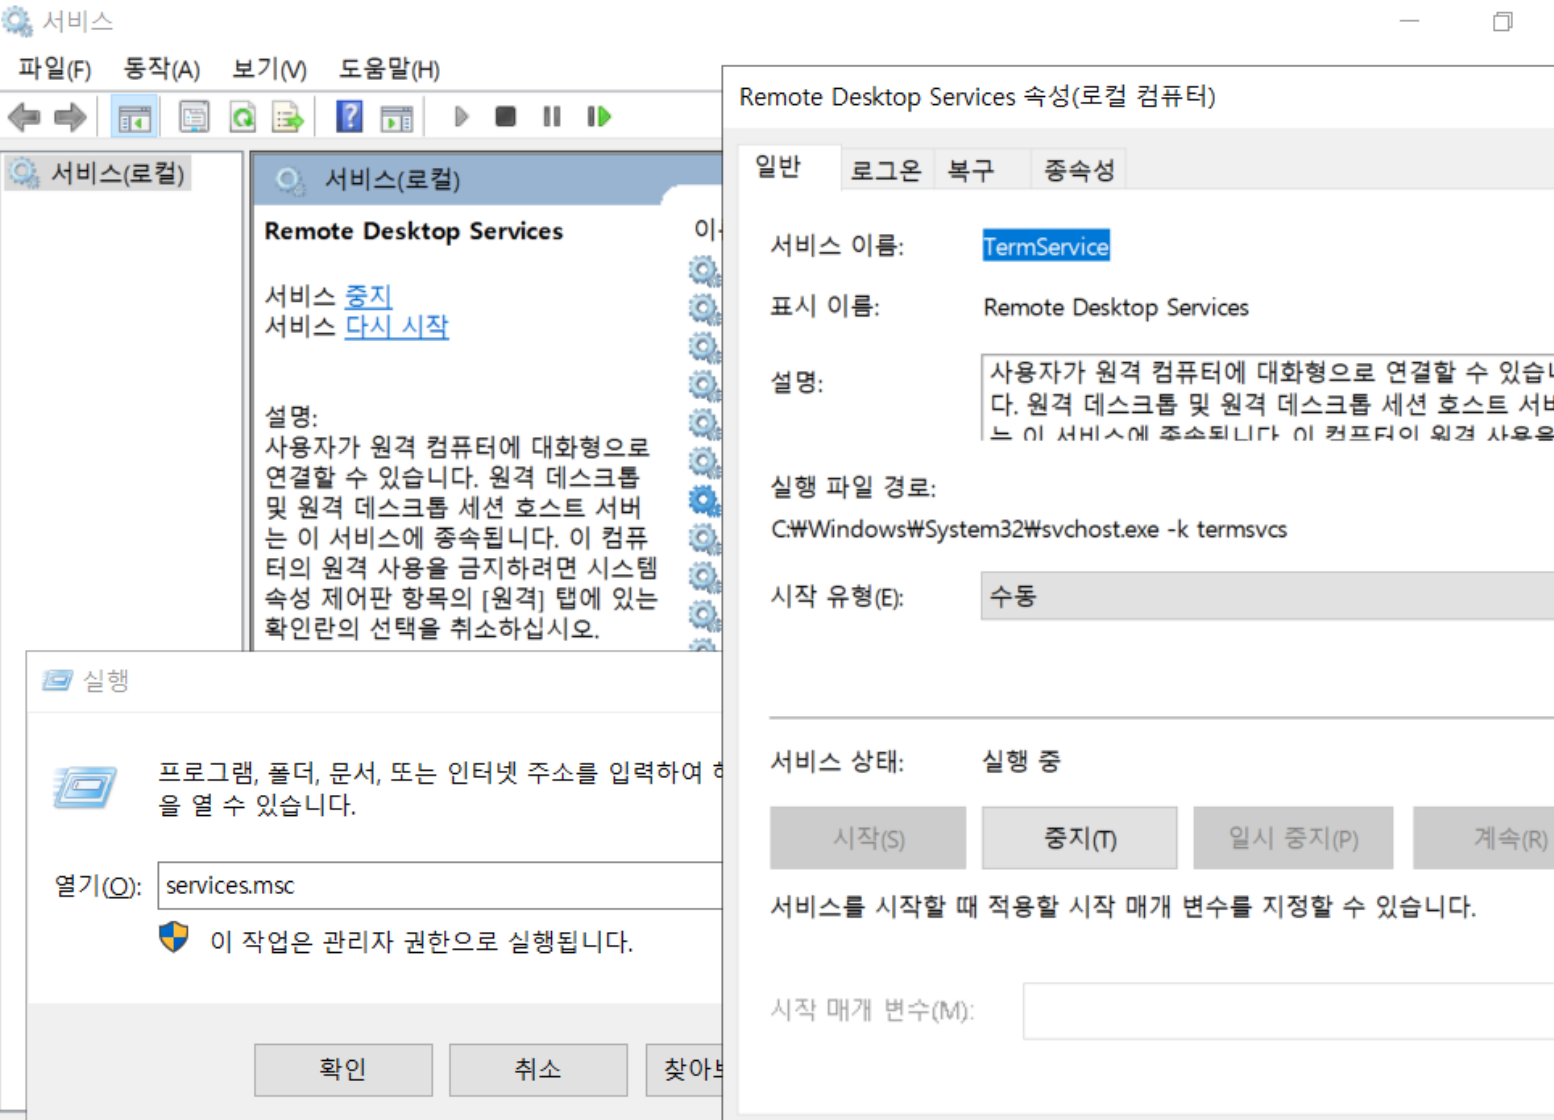The image size is (1554, 1120).
Task: Pause service toolbar icon
Action: pos(551,117)
